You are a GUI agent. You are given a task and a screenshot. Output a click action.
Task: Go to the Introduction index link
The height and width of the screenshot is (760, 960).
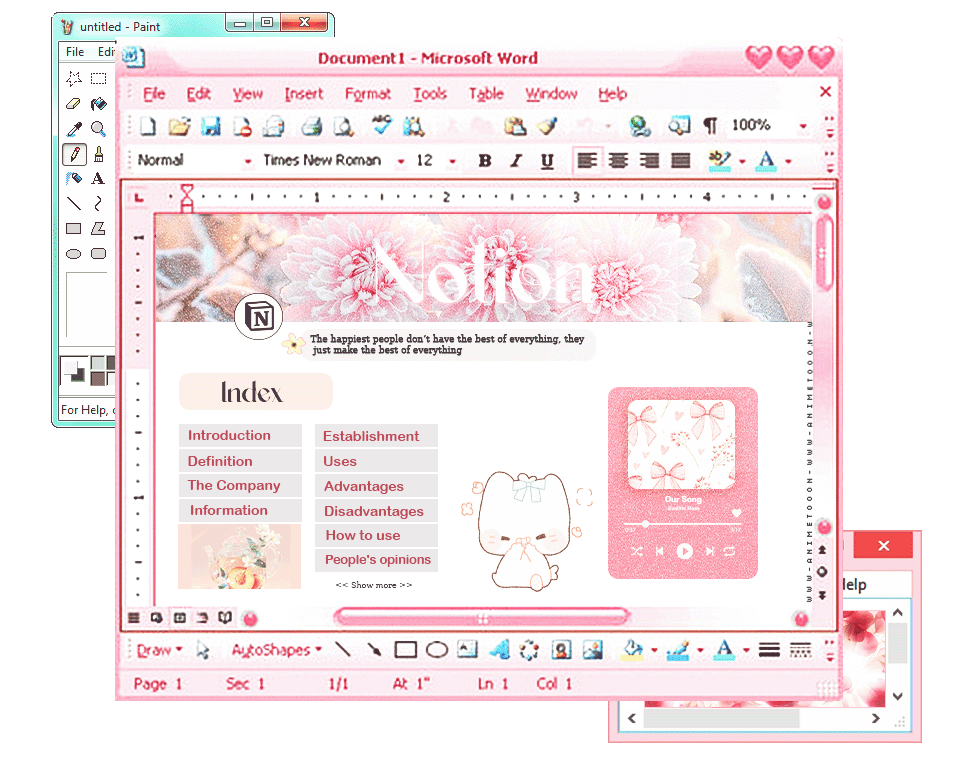[241, 435]
